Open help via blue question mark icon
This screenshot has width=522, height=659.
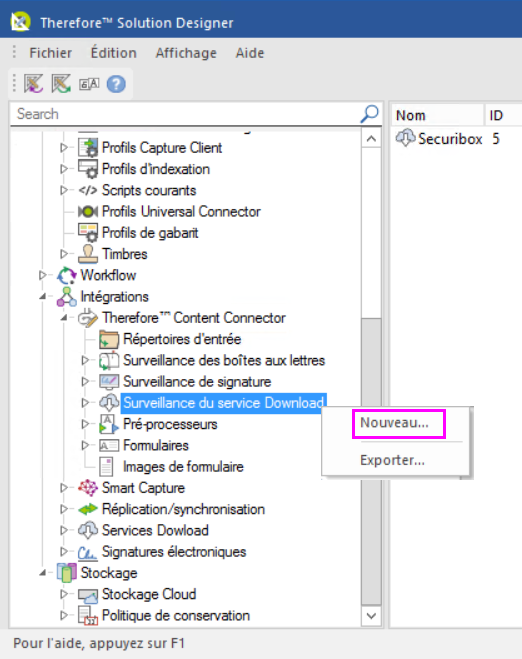[x=116, y=84]
